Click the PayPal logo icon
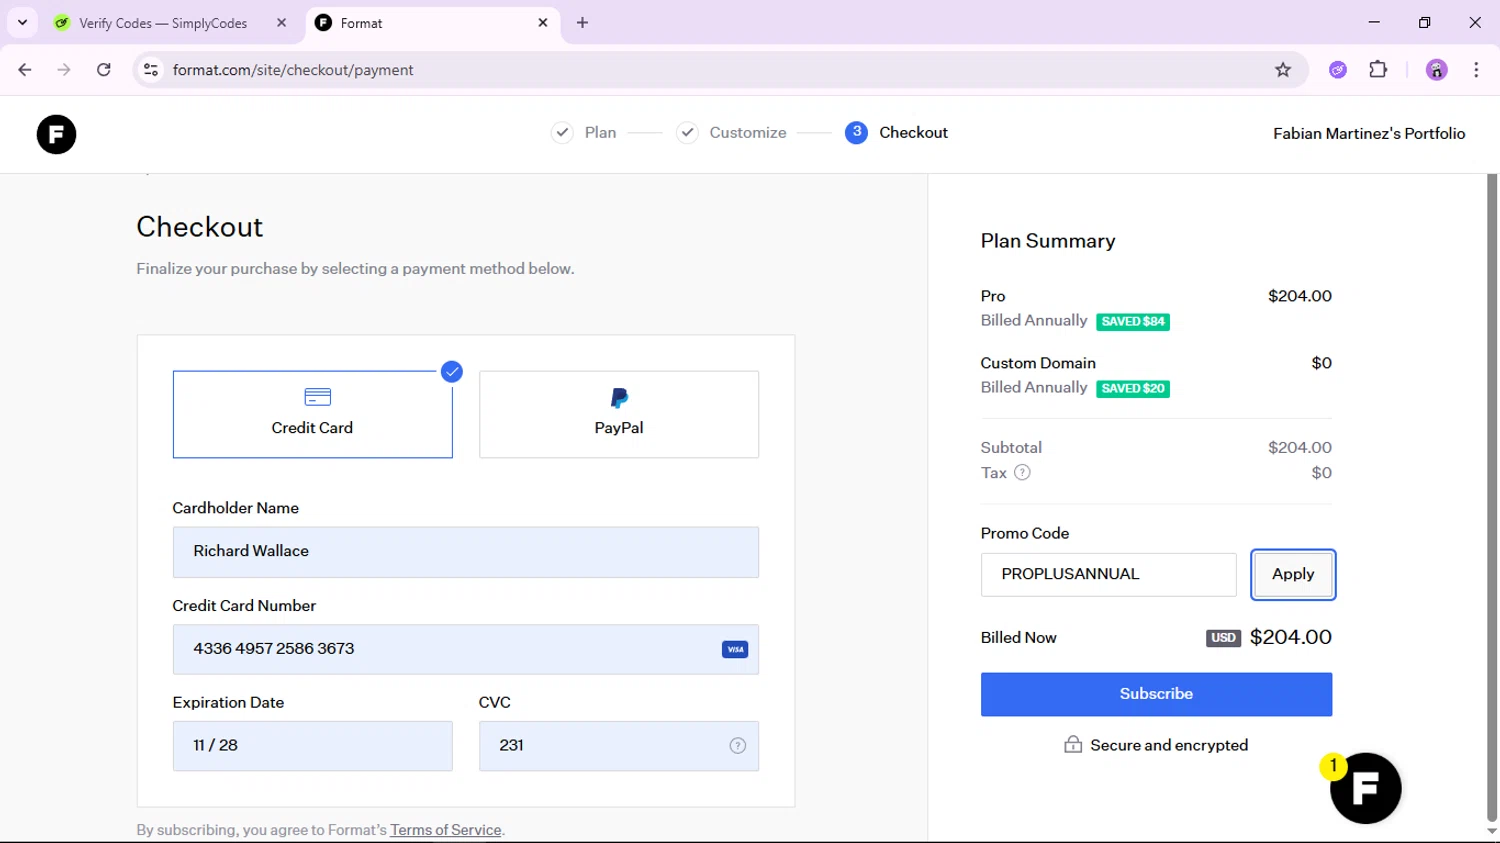Viewport: 1500px width, 843px height. click(619, 398)
